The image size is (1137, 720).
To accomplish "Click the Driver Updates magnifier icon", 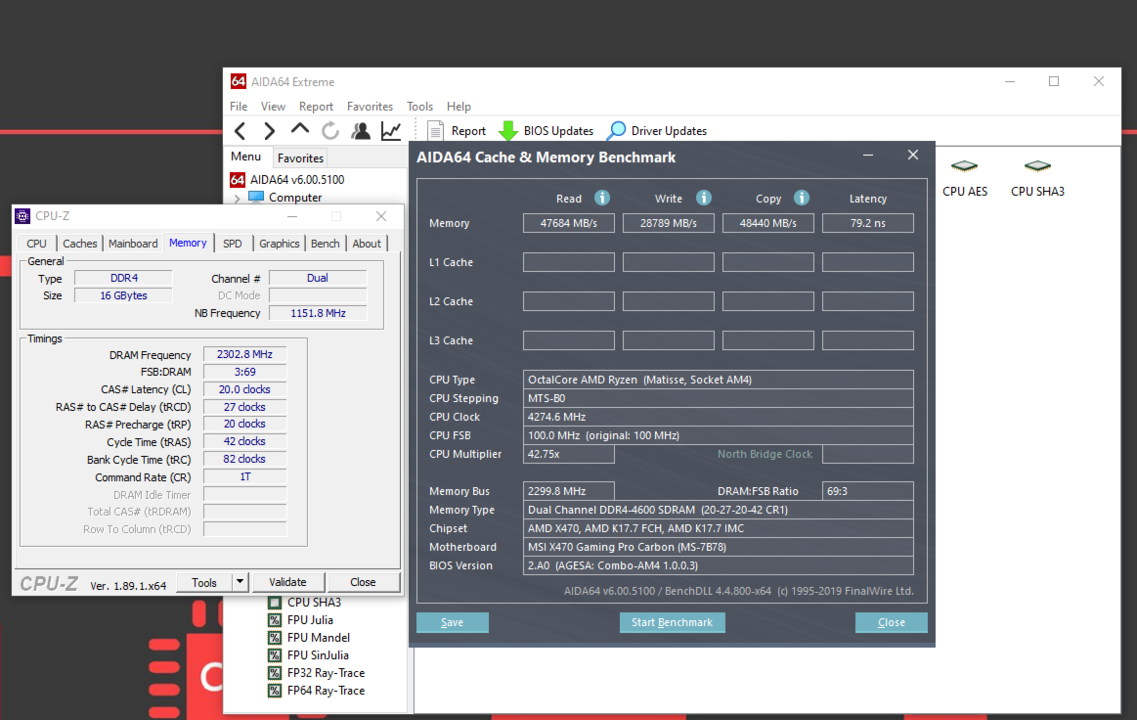I will tap(616, 131).
